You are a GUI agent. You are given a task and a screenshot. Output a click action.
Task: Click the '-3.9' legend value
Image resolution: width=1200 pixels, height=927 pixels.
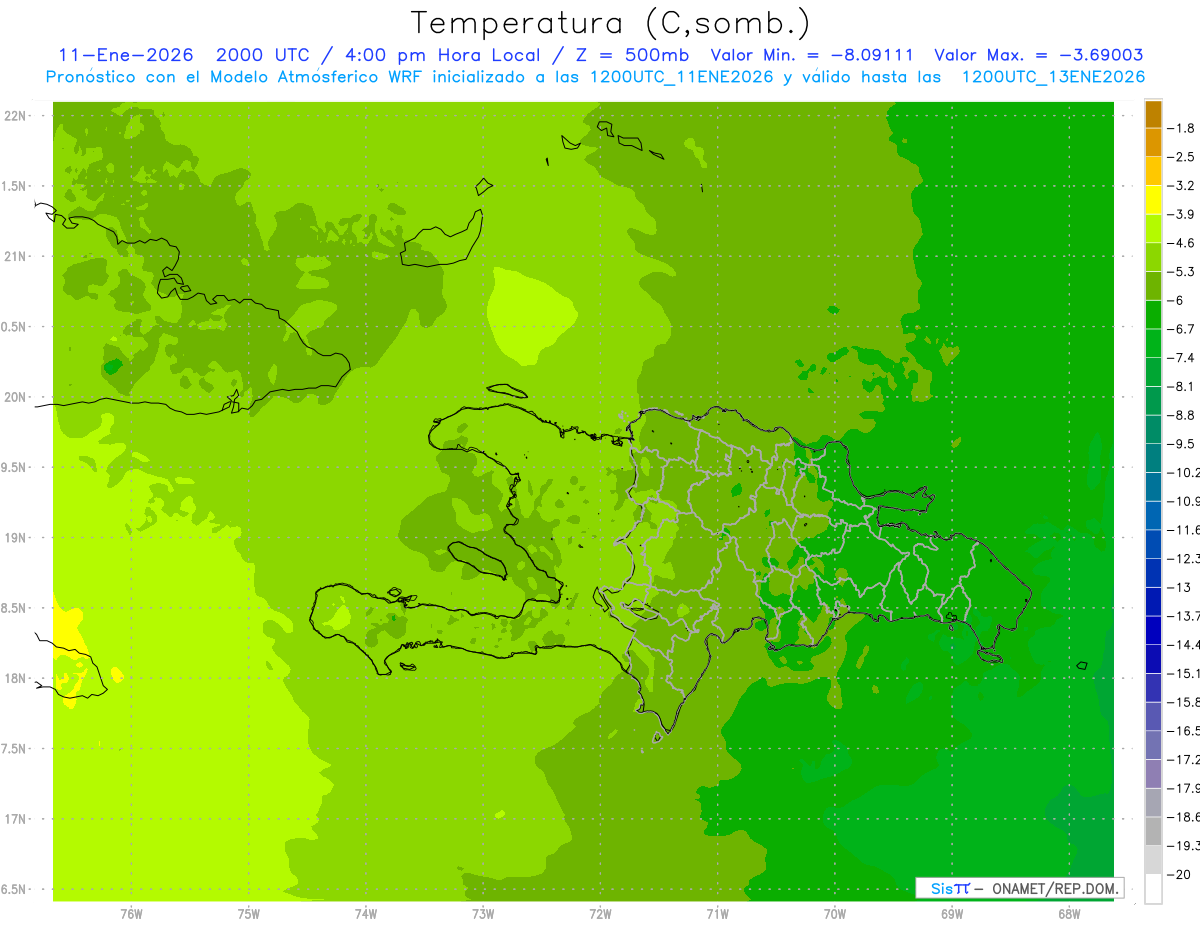coord(1183,214)
